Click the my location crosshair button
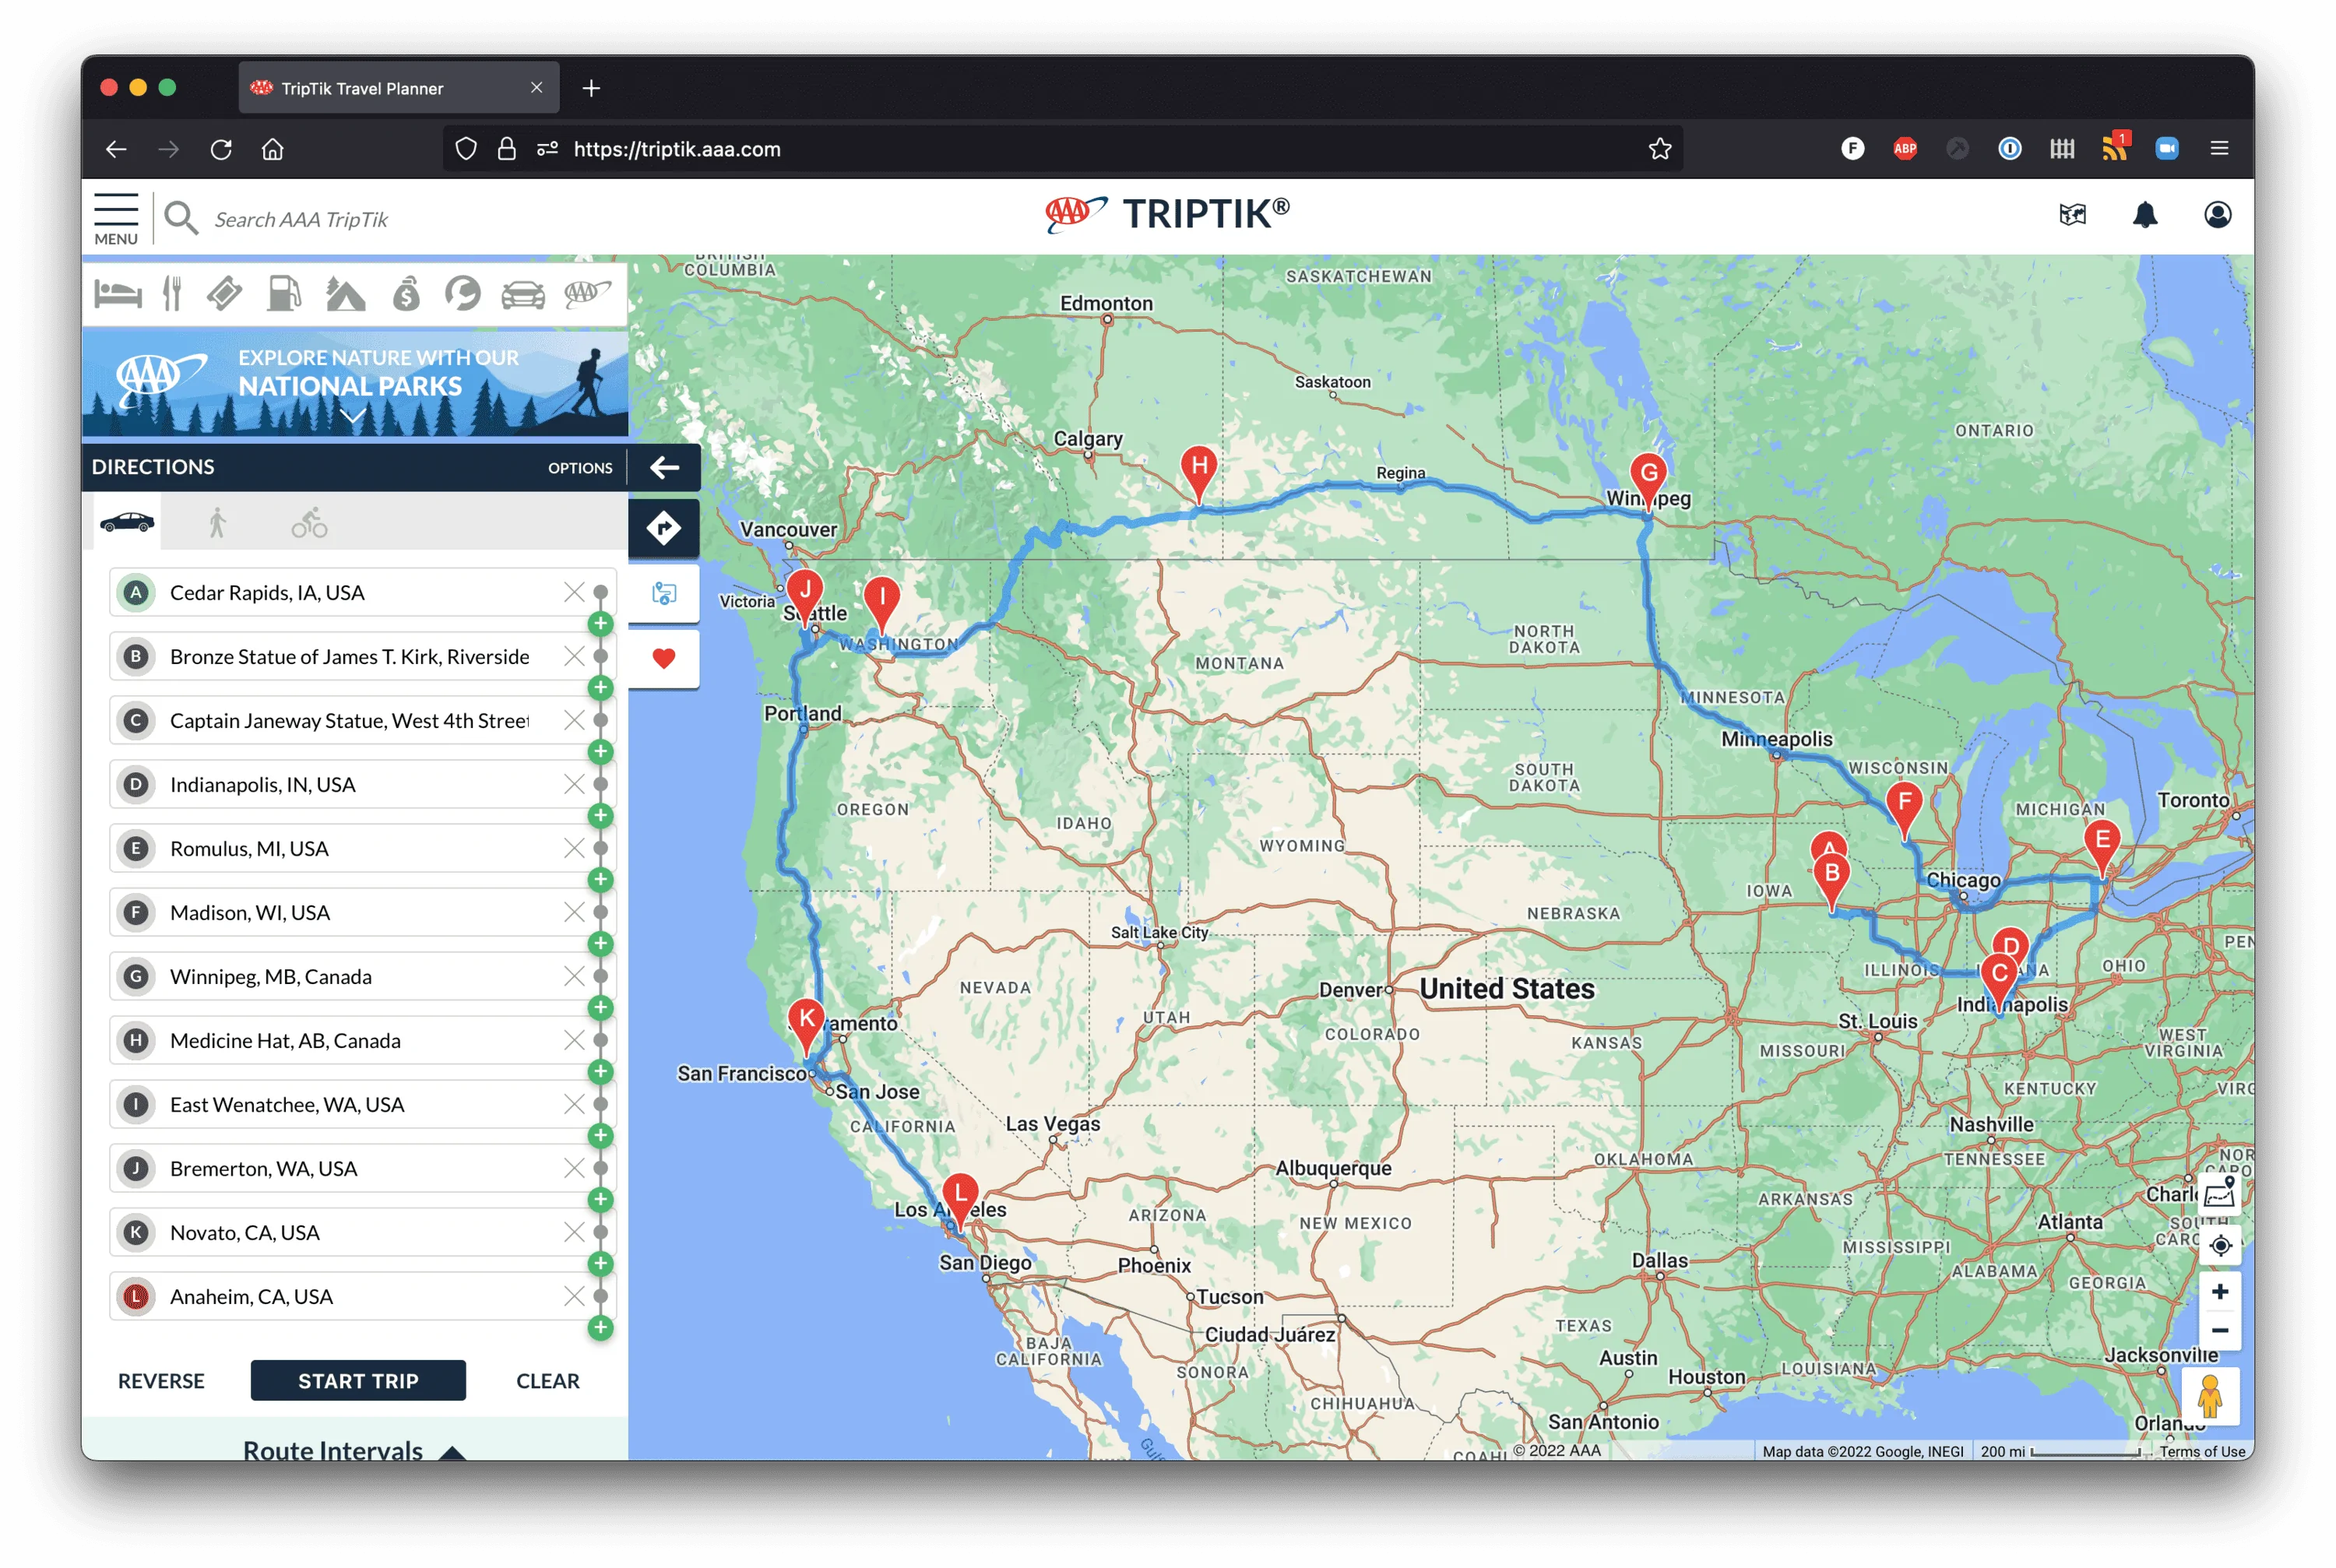 click(2220, 1246)
